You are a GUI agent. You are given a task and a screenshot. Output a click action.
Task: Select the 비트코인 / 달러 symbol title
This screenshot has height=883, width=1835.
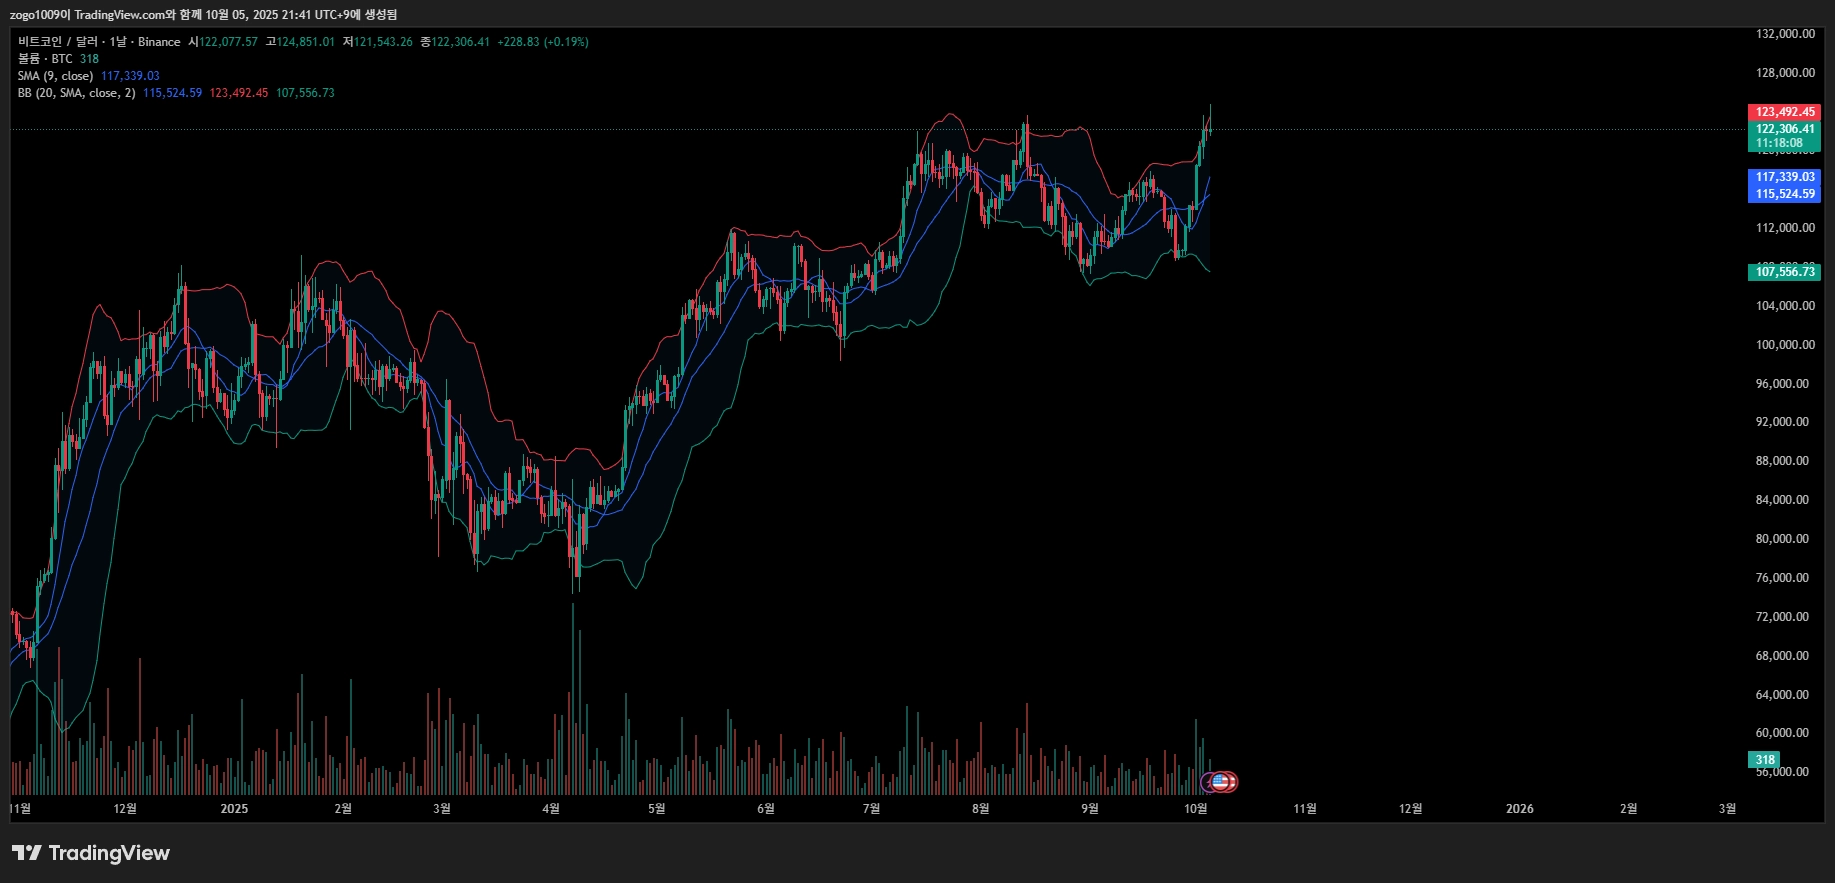[x=58, y=42]
